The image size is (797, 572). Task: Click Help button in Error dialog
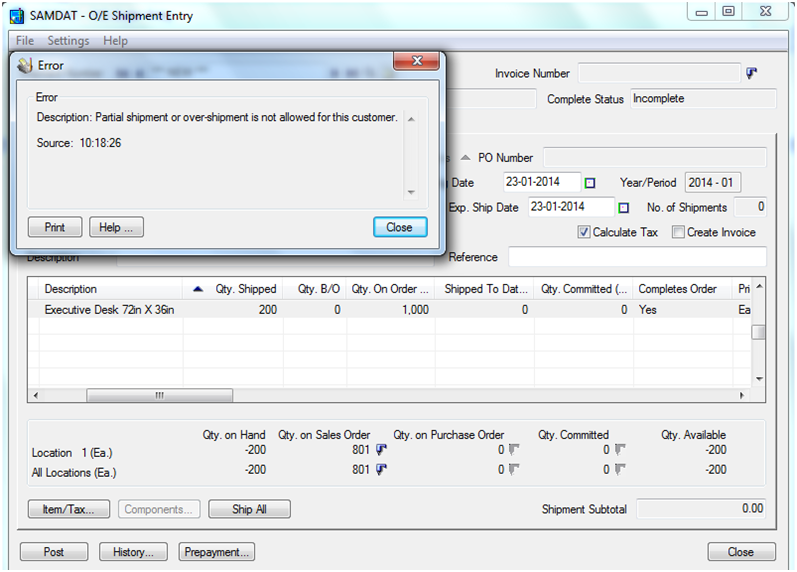[x=116, y=227]
